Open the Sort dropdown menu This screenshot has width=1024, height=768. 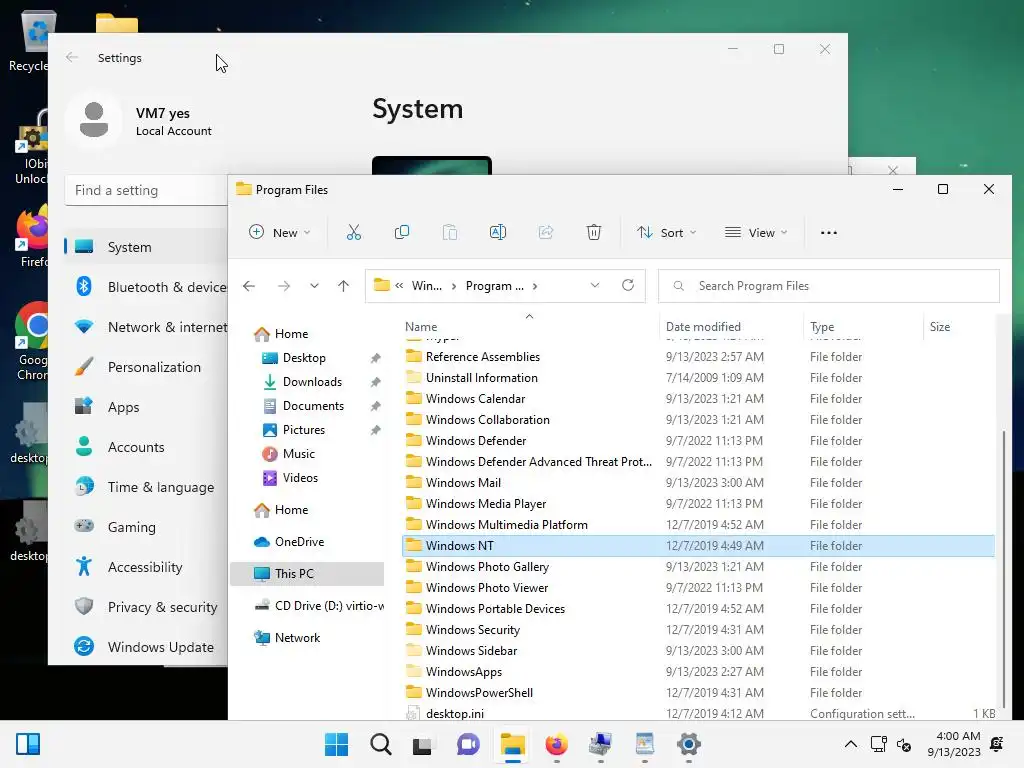pyautogui.click(x=667, y=232)
